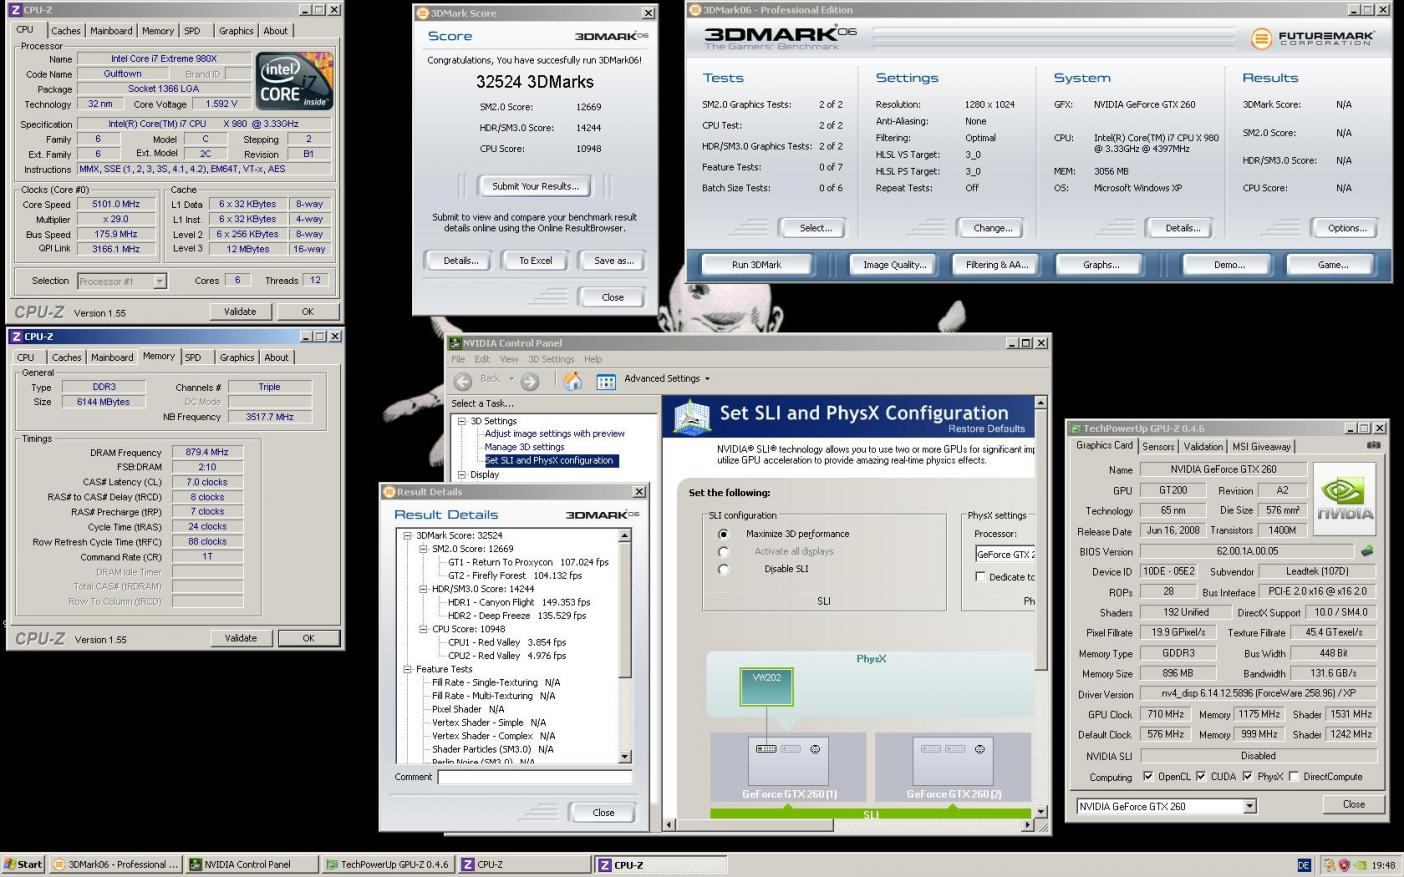Open the Caches tab in the top CPU-Z window
This screenshot has height=877, width=1404.
point(66,31)
